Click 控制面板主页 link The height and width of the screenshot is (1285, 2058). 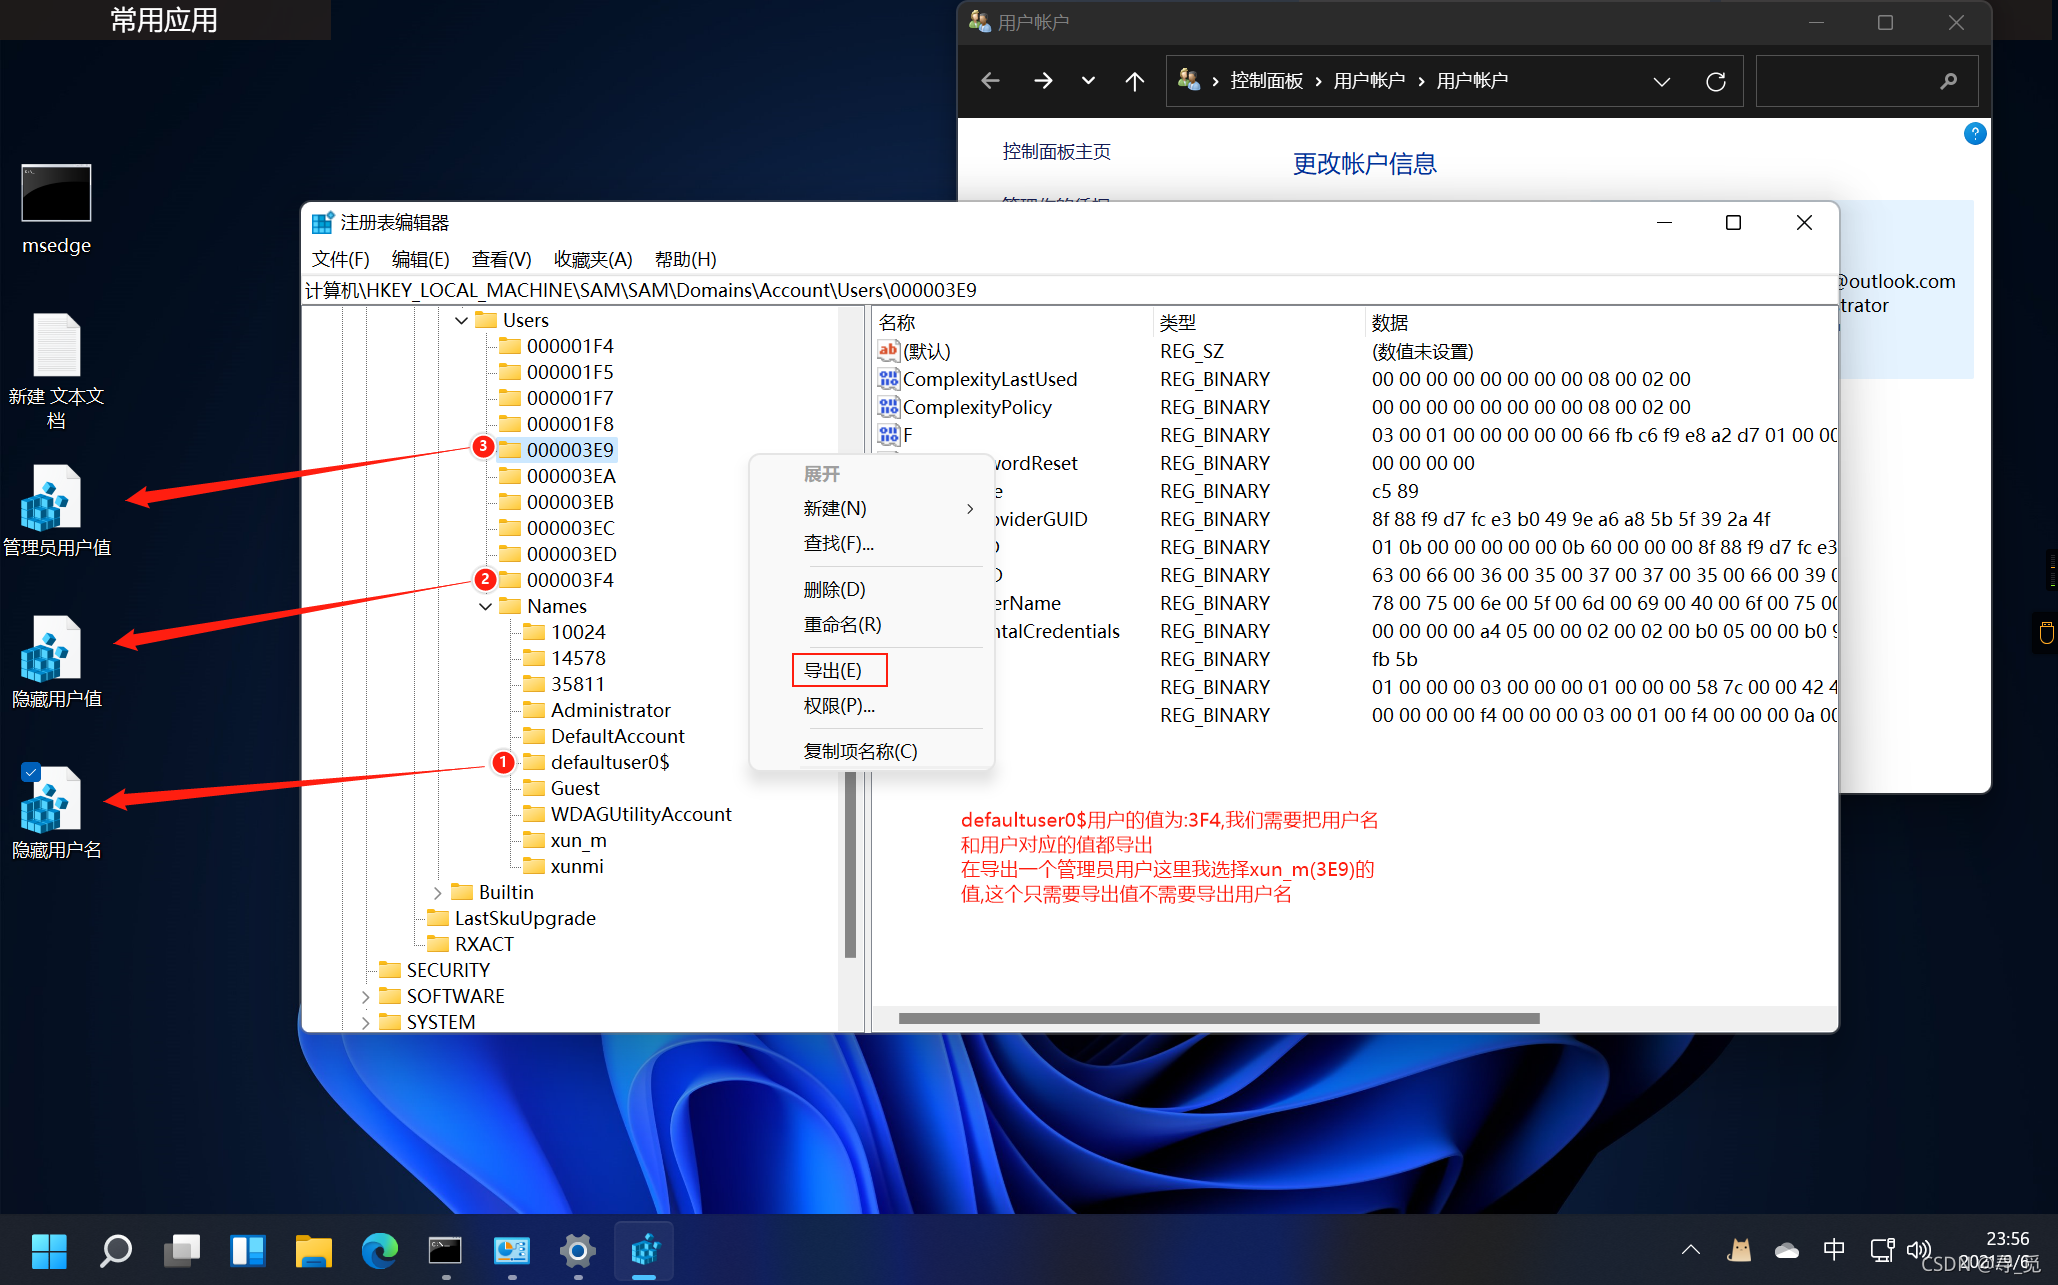(1056, 151)
